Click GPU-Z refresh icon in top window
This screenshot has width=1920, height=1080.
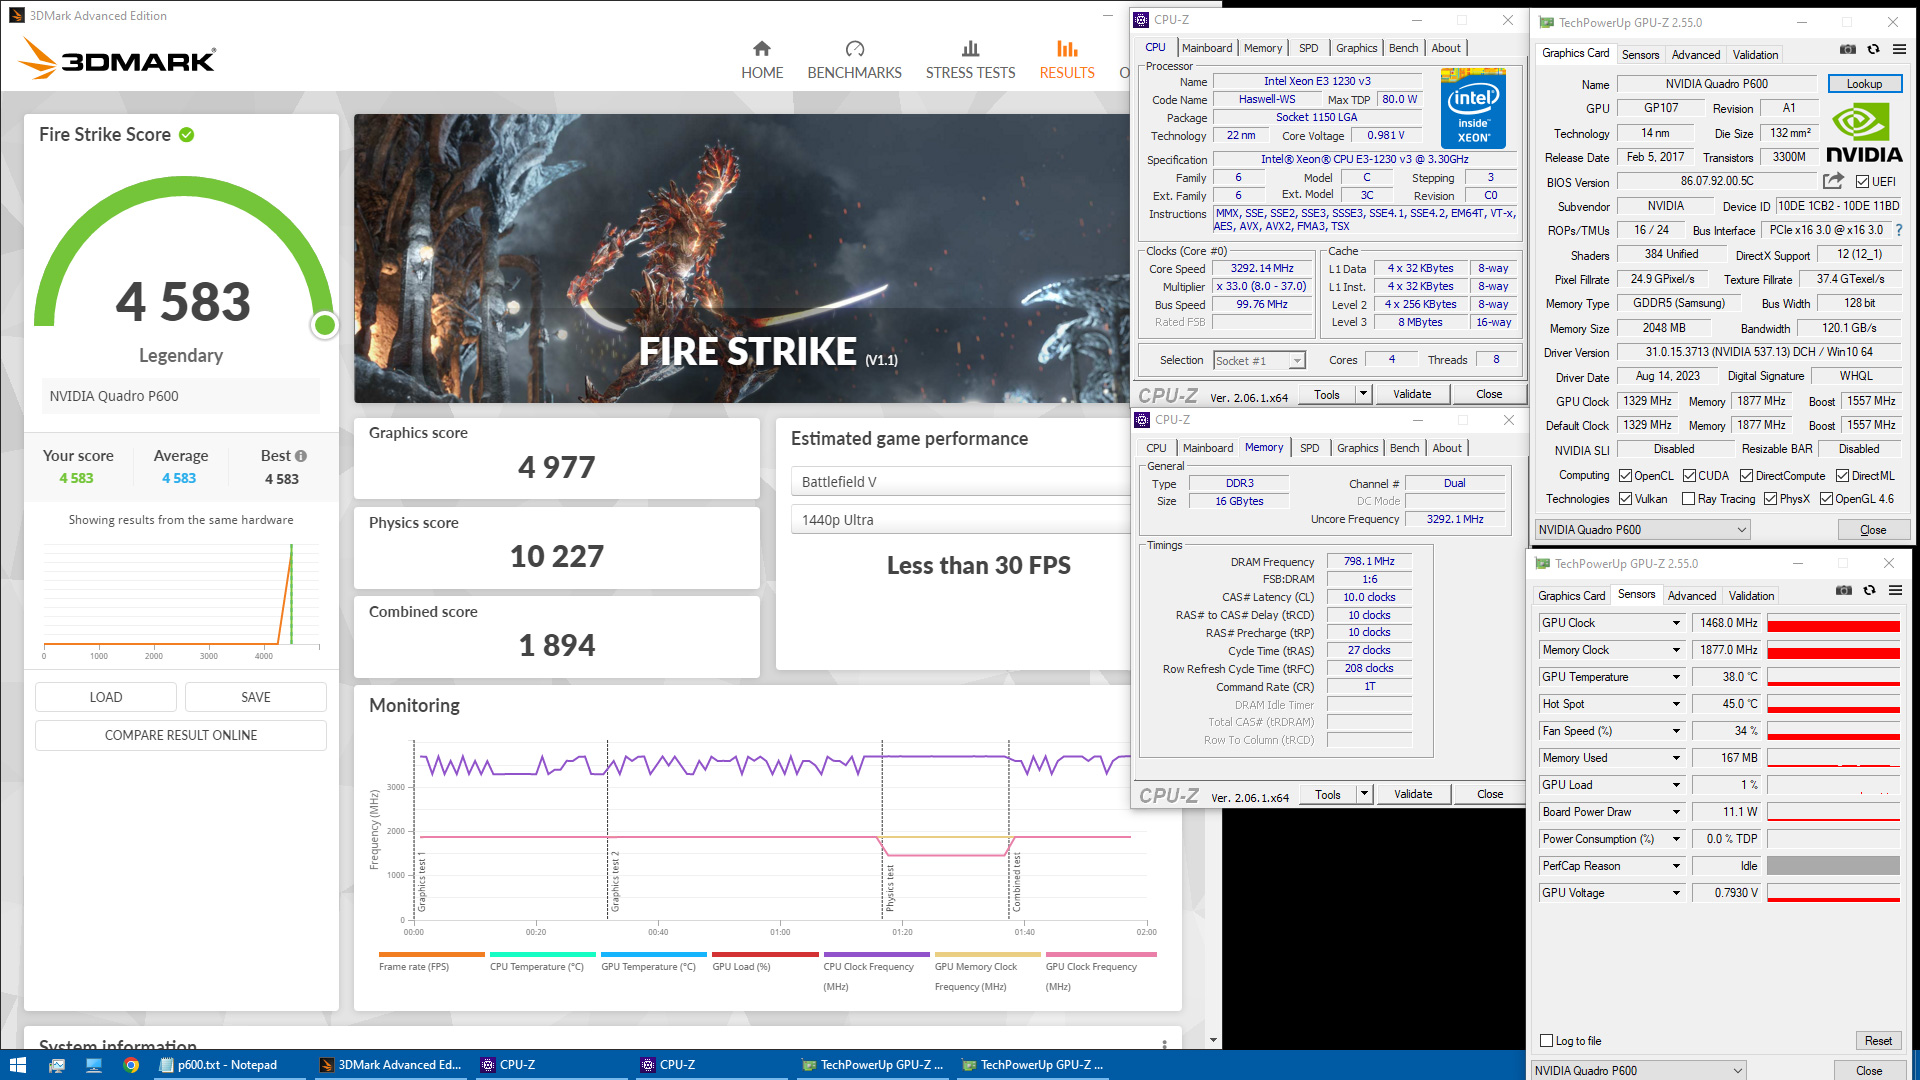point(1873,50)
